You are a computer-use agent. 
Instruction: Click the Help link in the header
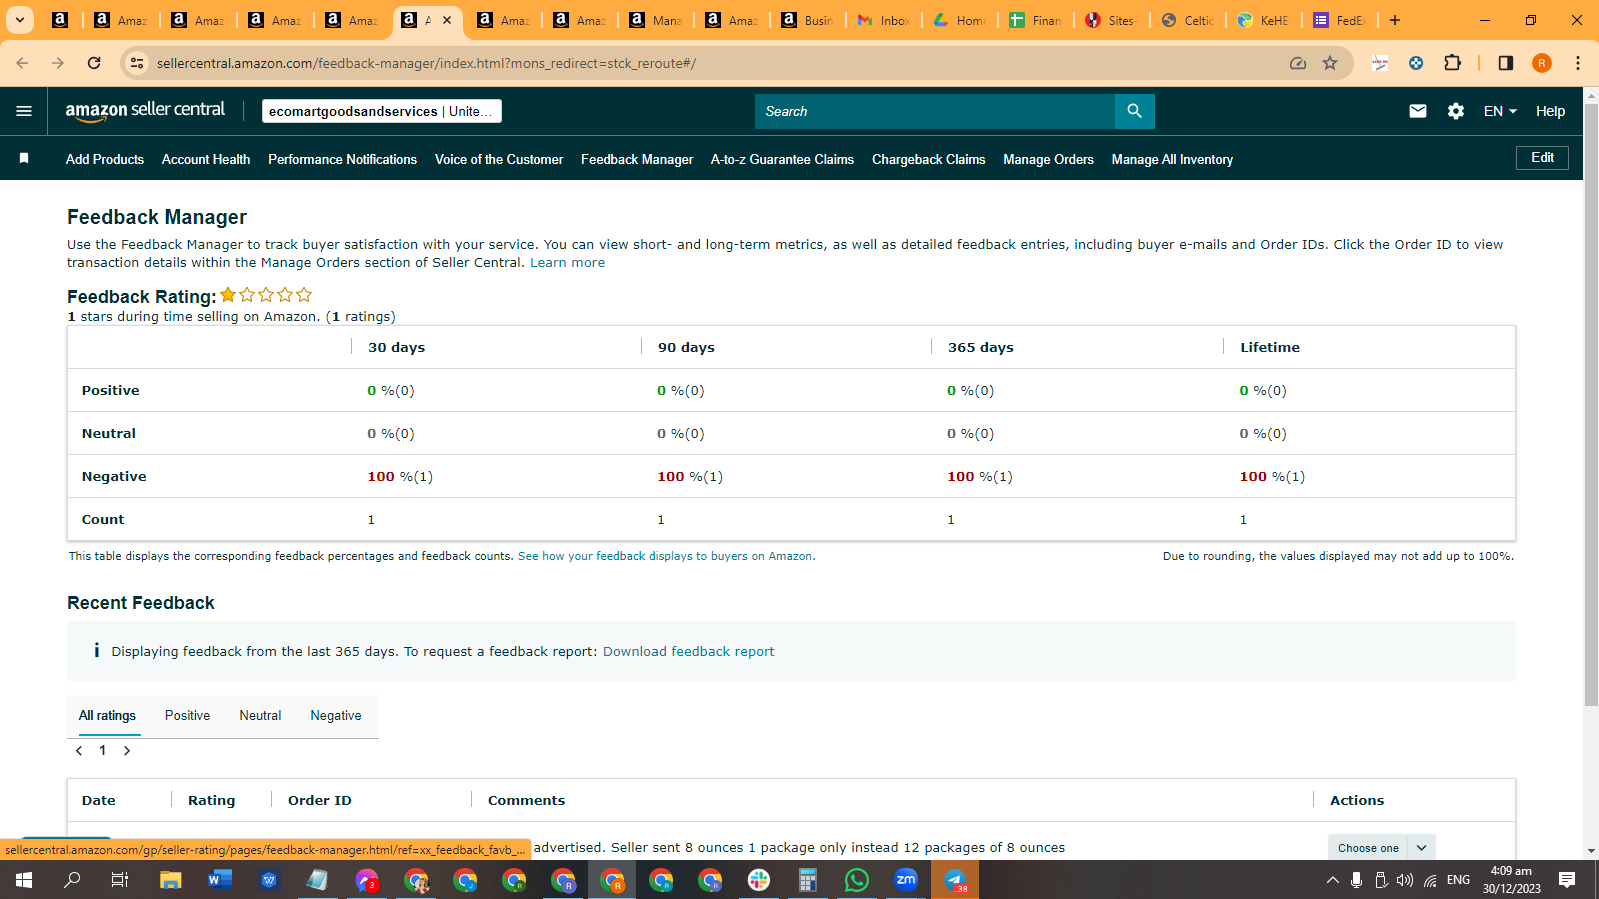[1550, 111]
